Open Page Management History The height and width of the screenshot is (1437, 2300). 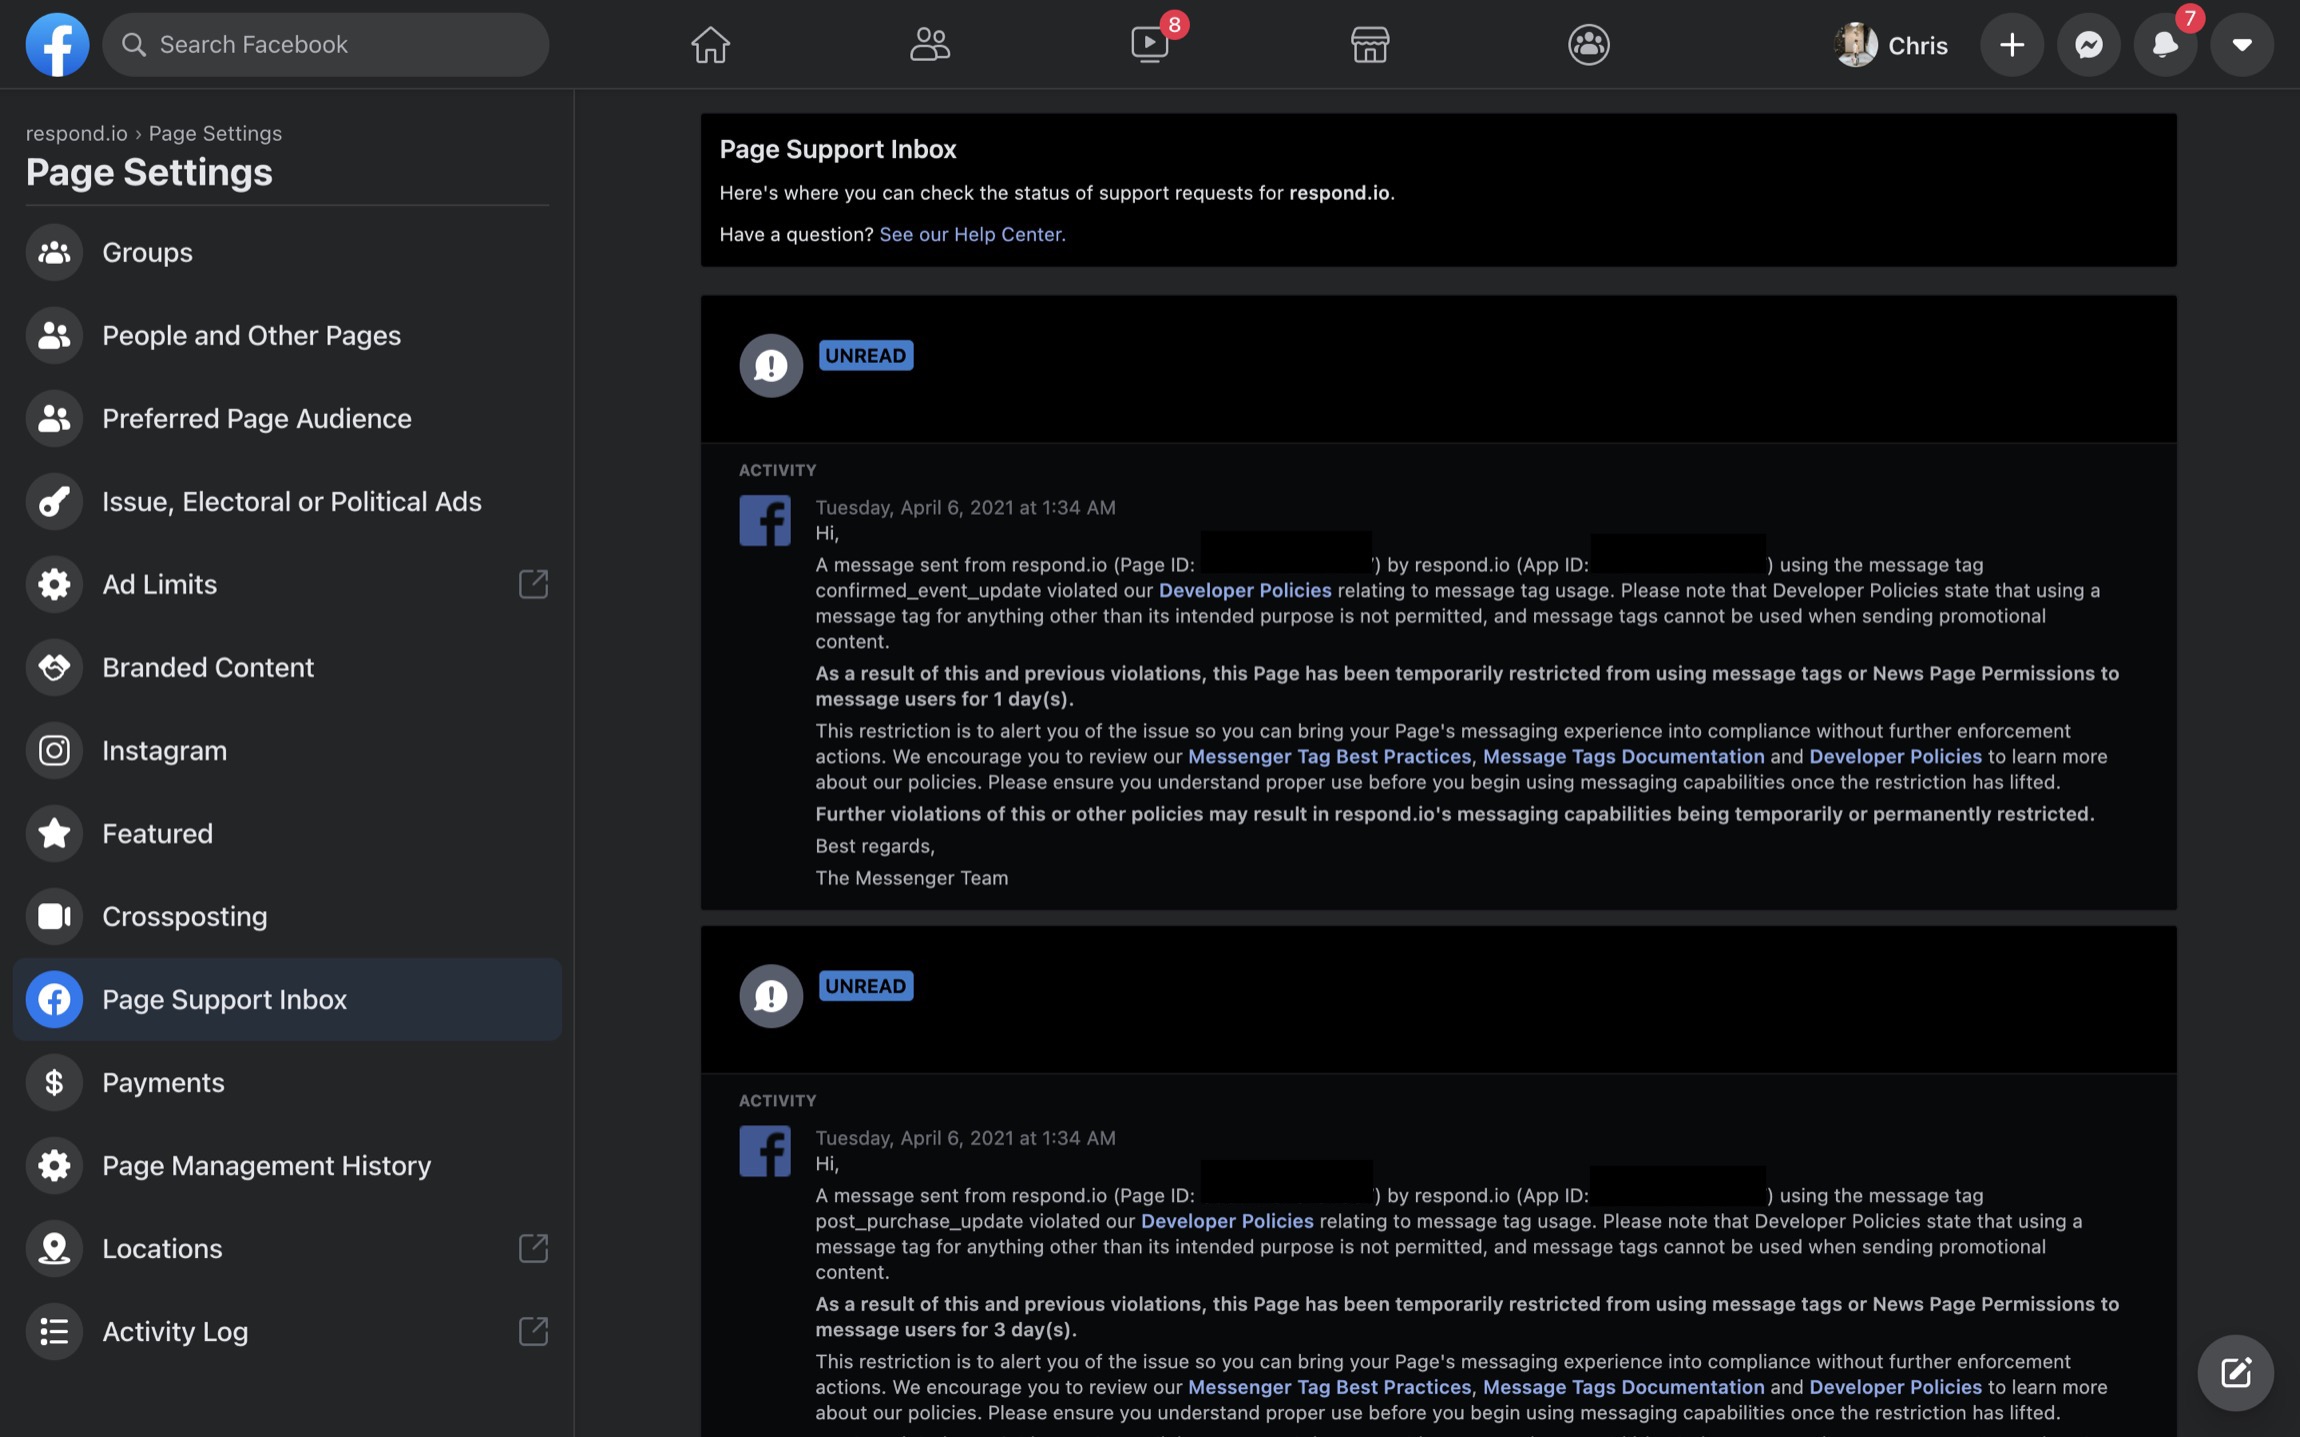[288, 1165]
